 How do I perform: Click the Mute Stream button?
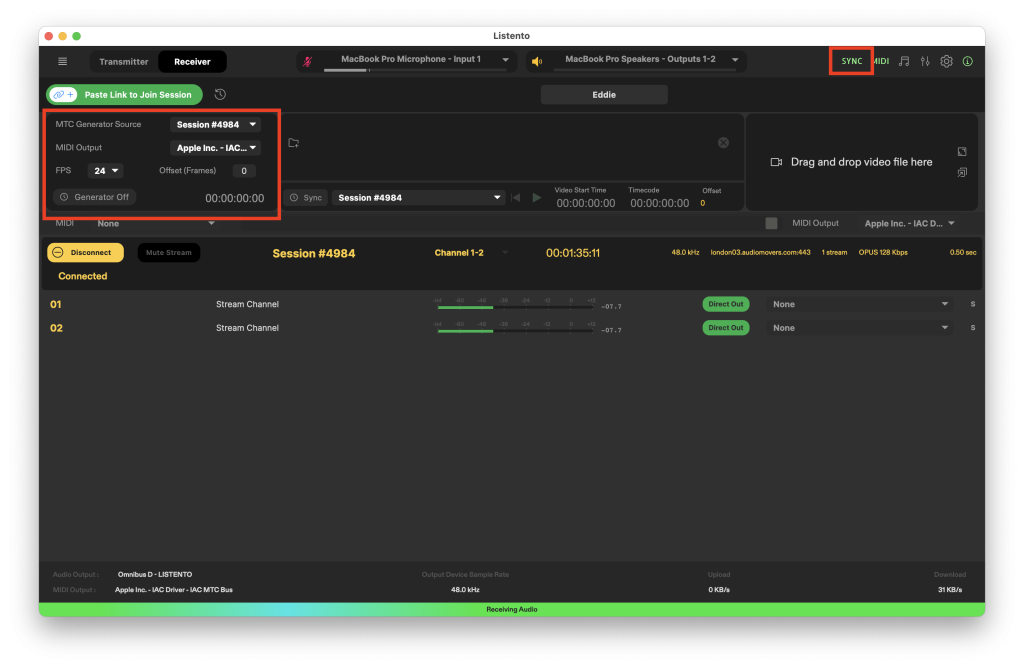click(168, 252)
